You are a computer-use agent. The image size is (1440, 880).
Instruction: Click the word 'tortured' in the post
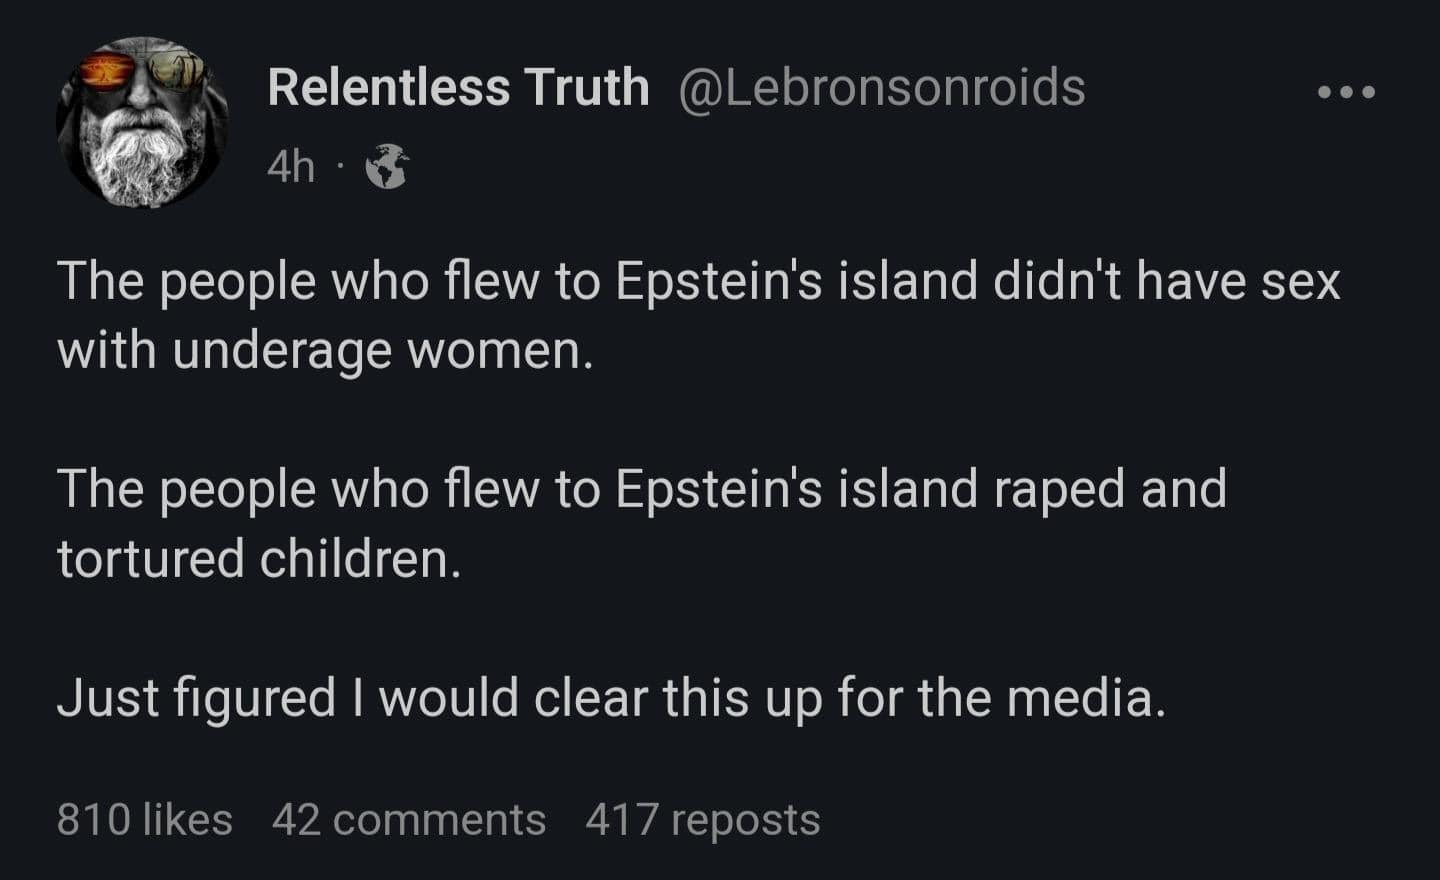pyautogui.click(x=151, y=558)
